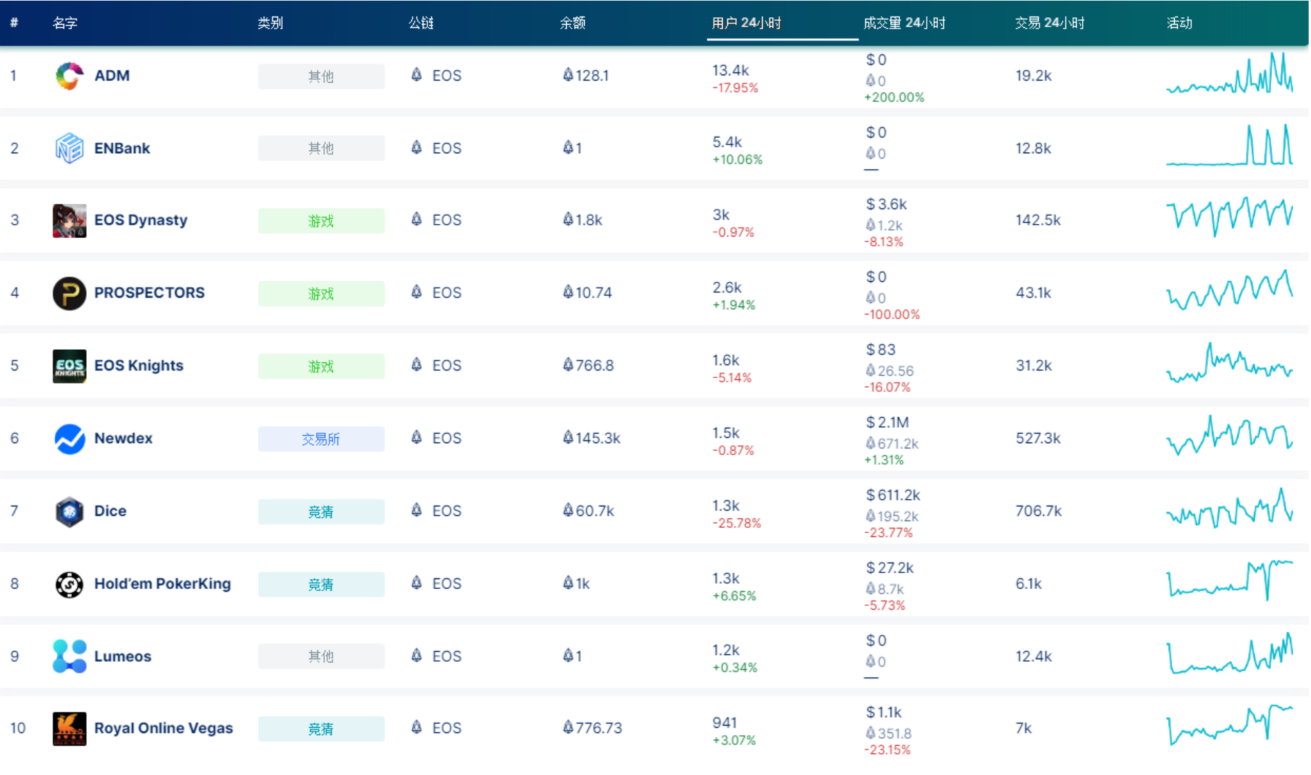Click the $611.2k volume value for Dice
The image size is (1311, 775).
[893, 495]
